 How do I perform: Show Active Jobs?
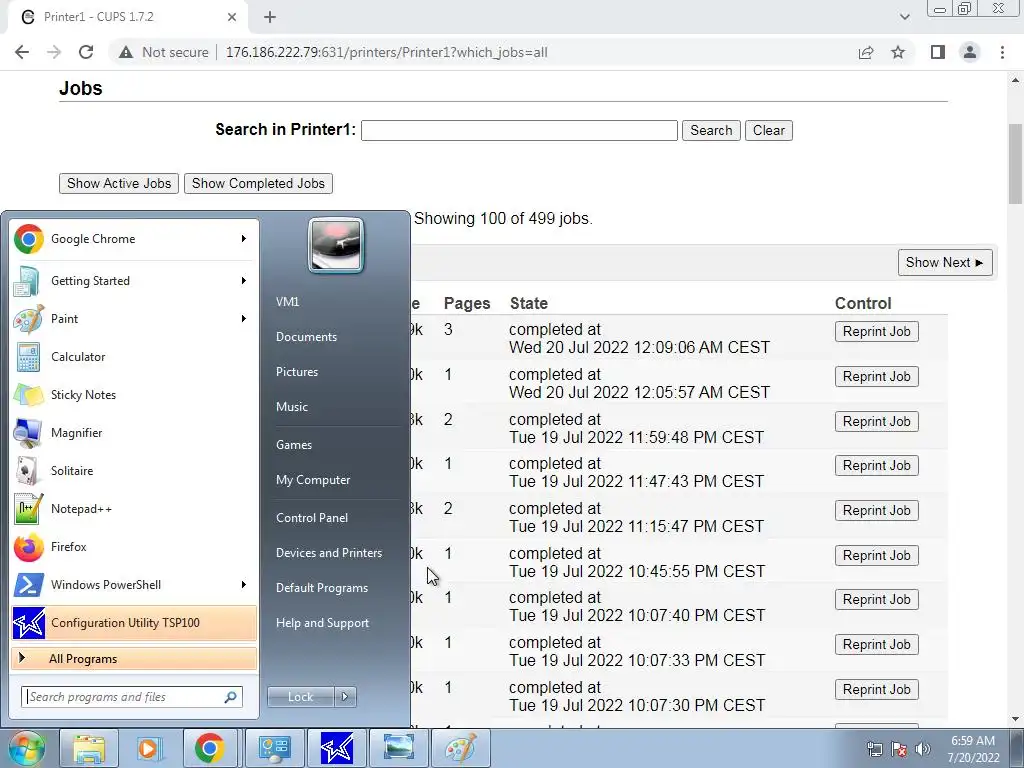(x=119, y=184)
